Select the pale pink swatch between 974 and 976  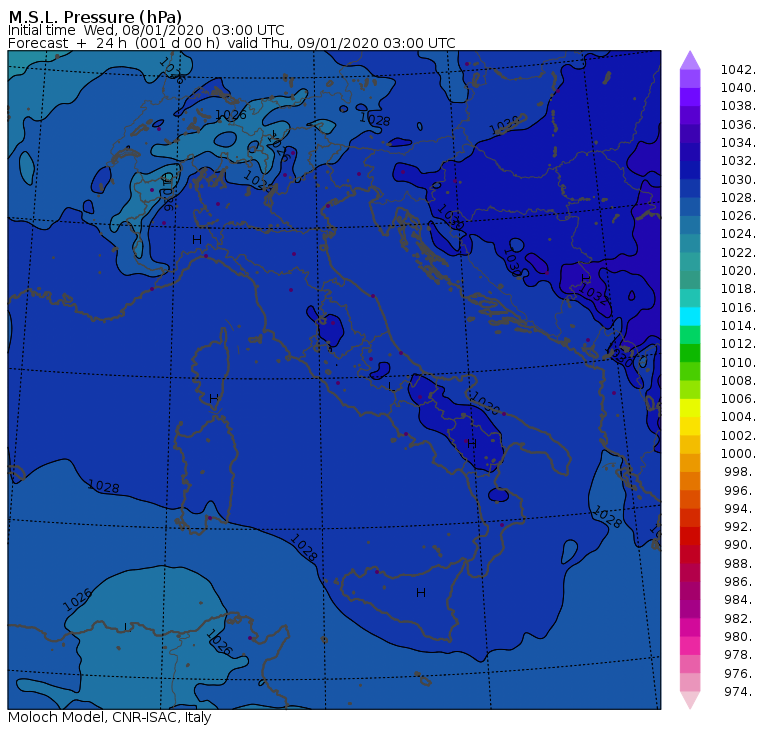pyautogui.click(x=690, y=682)
